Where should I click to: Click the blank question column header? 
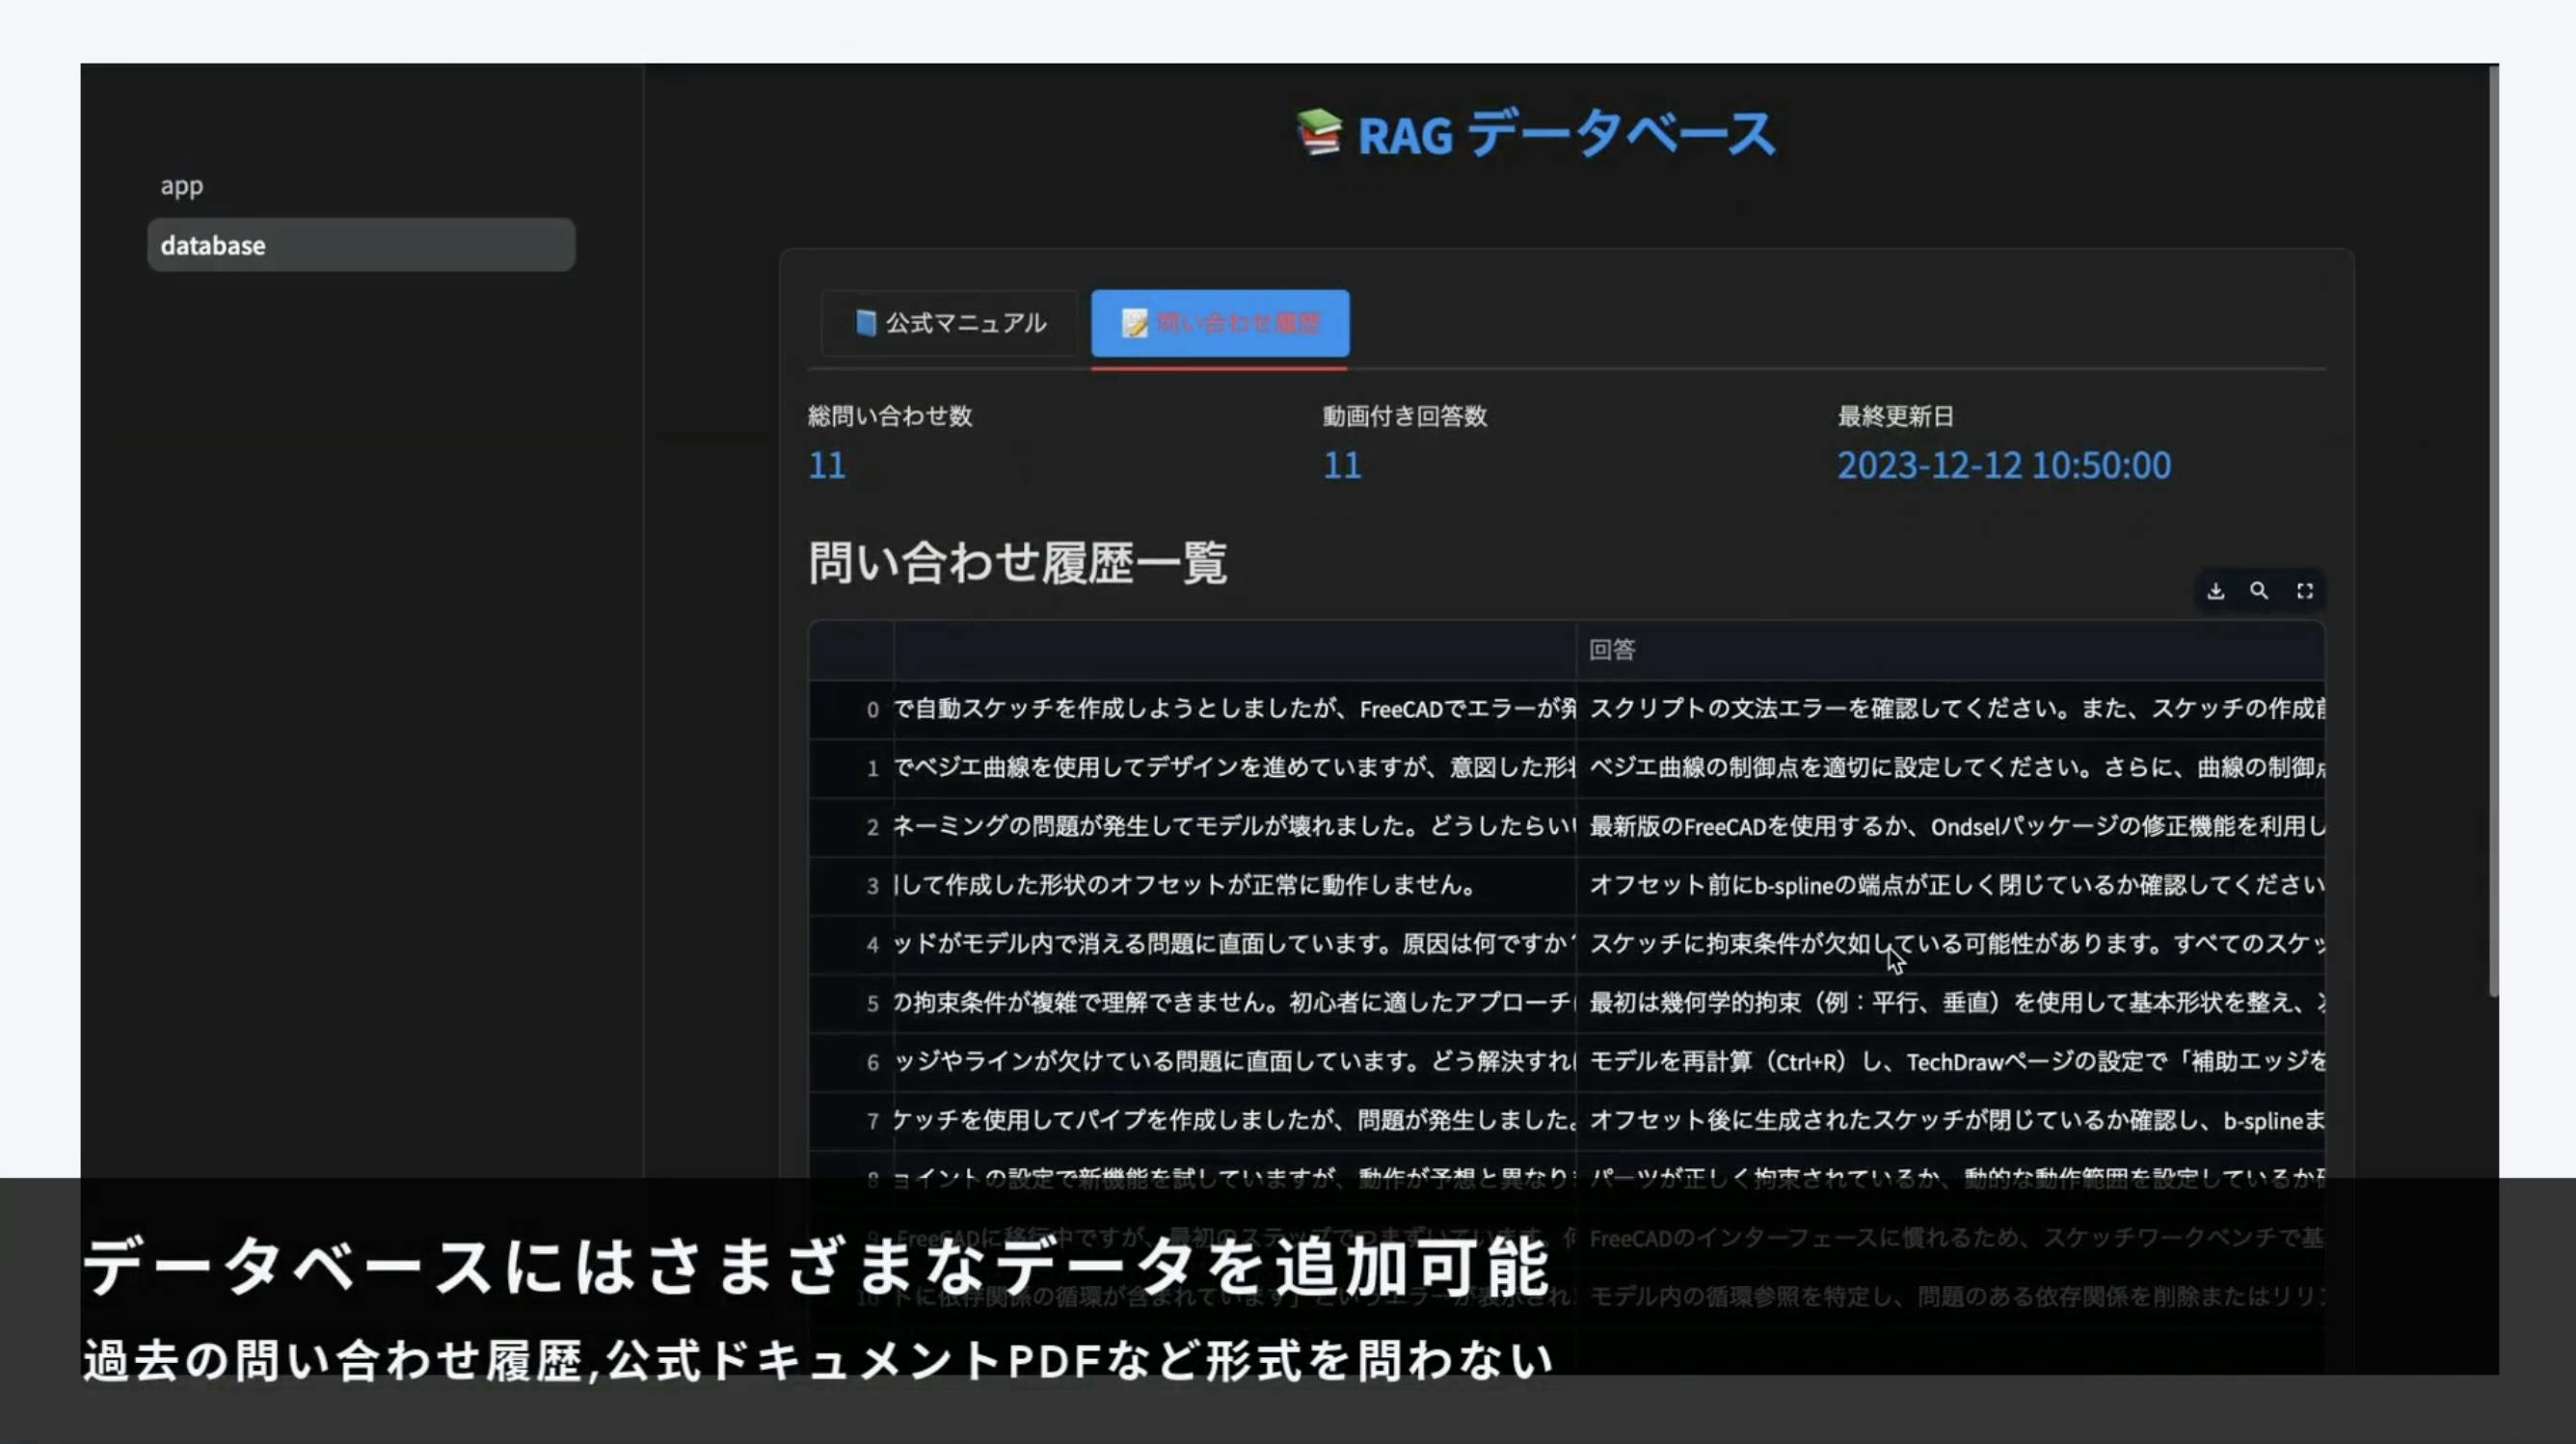[x=1234, y=650]
